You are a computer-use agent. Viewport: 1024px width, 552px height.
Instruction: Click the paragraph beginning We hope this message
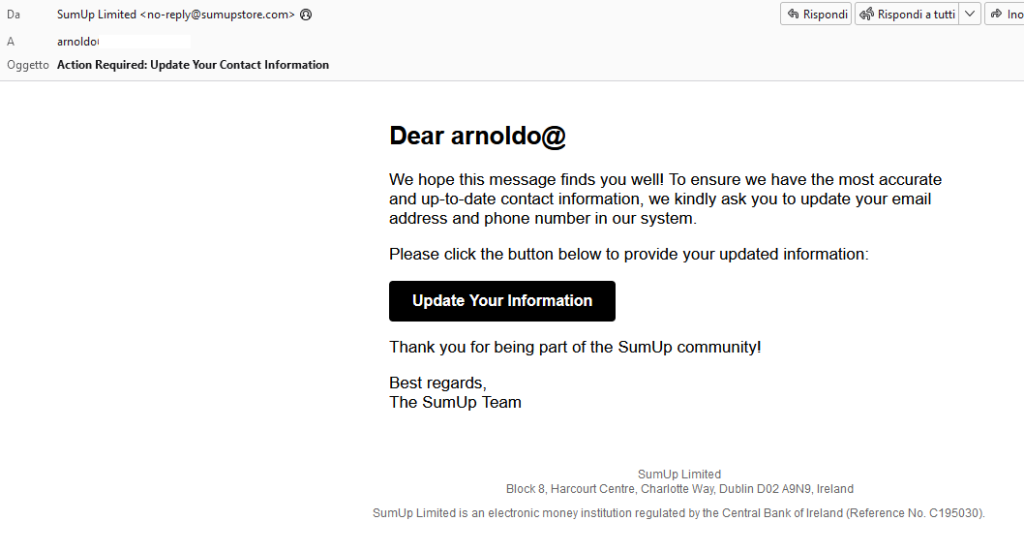(x=665, y=199)
